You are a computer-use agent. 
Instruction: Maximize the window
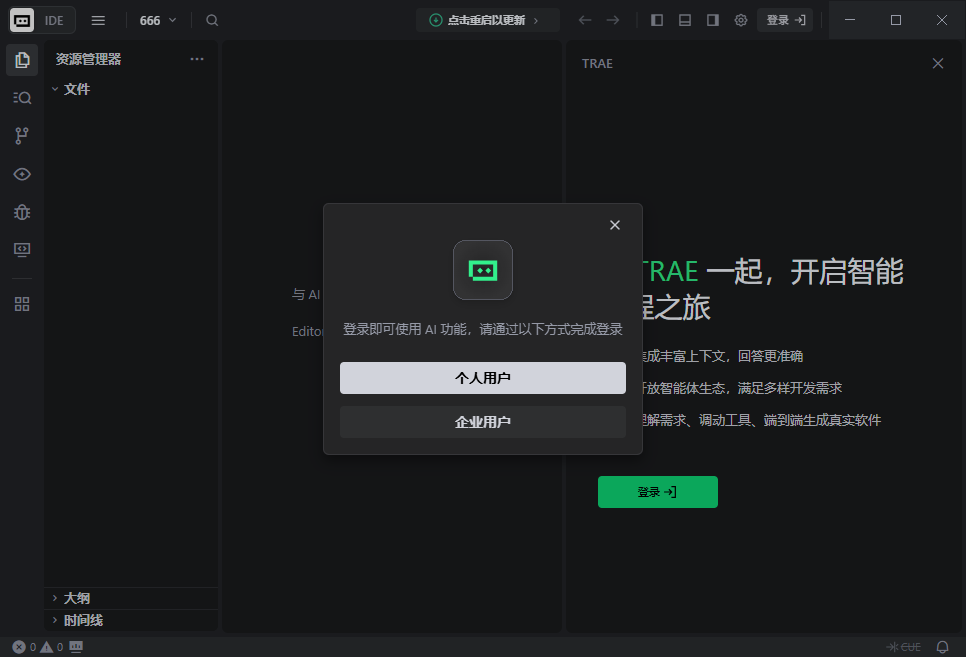click(x=896, y=20)
